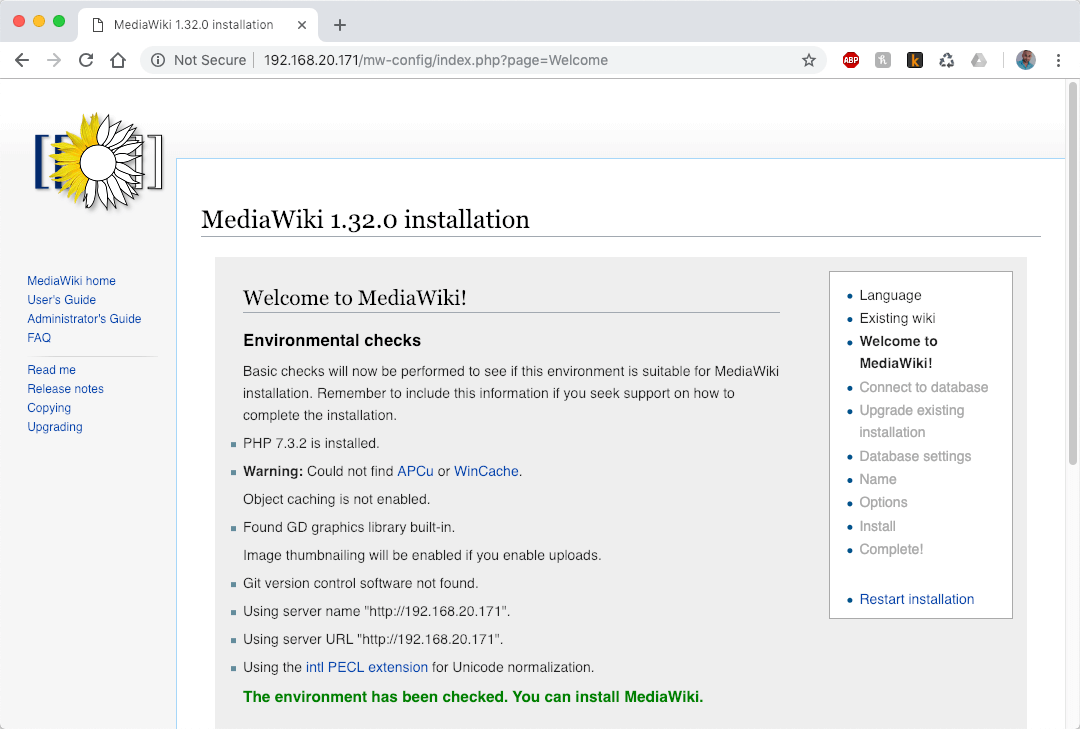Open the Upgrading sidebar link

tap(55, 427)
